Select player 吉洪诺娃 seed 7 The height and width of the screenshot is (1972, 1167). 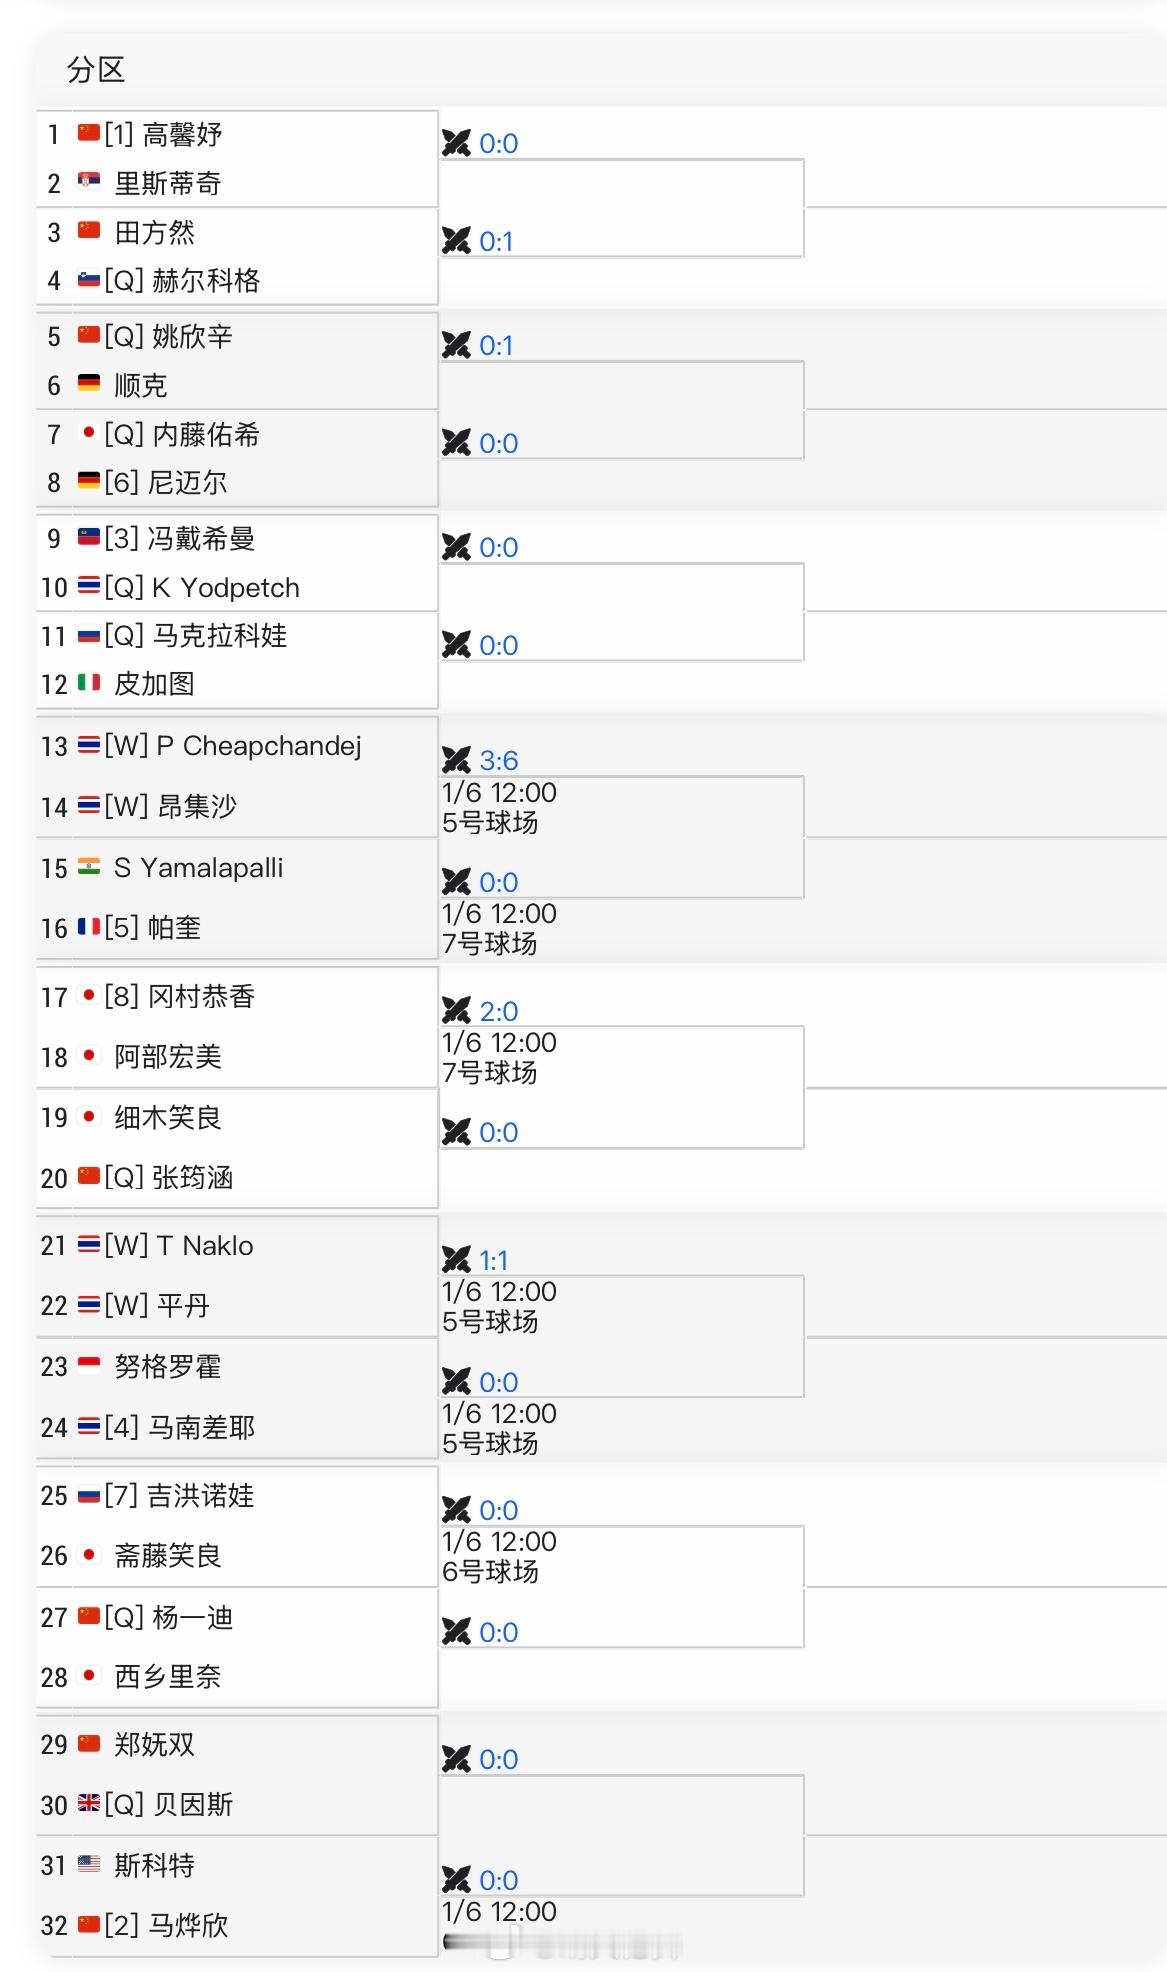200,1495
